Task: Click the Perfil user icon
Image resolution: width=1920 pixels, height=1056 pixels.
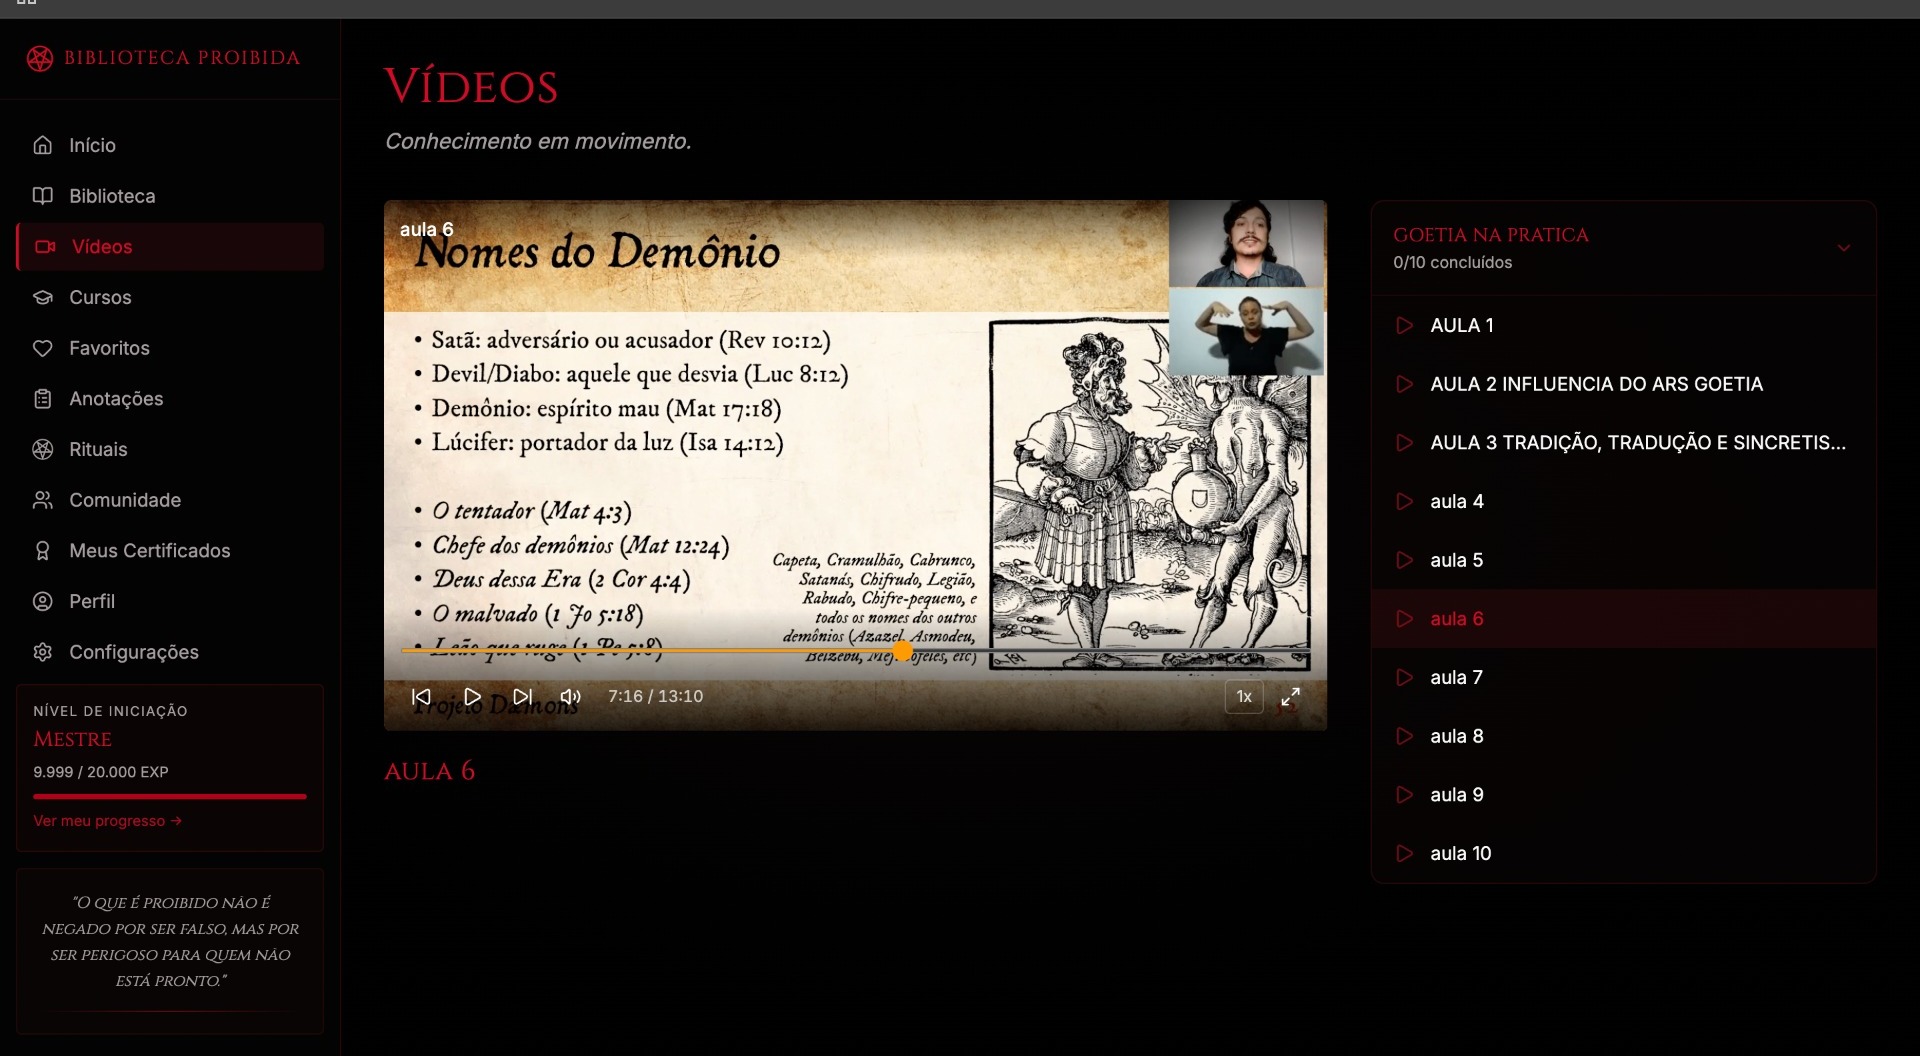Action: point(43,601)
